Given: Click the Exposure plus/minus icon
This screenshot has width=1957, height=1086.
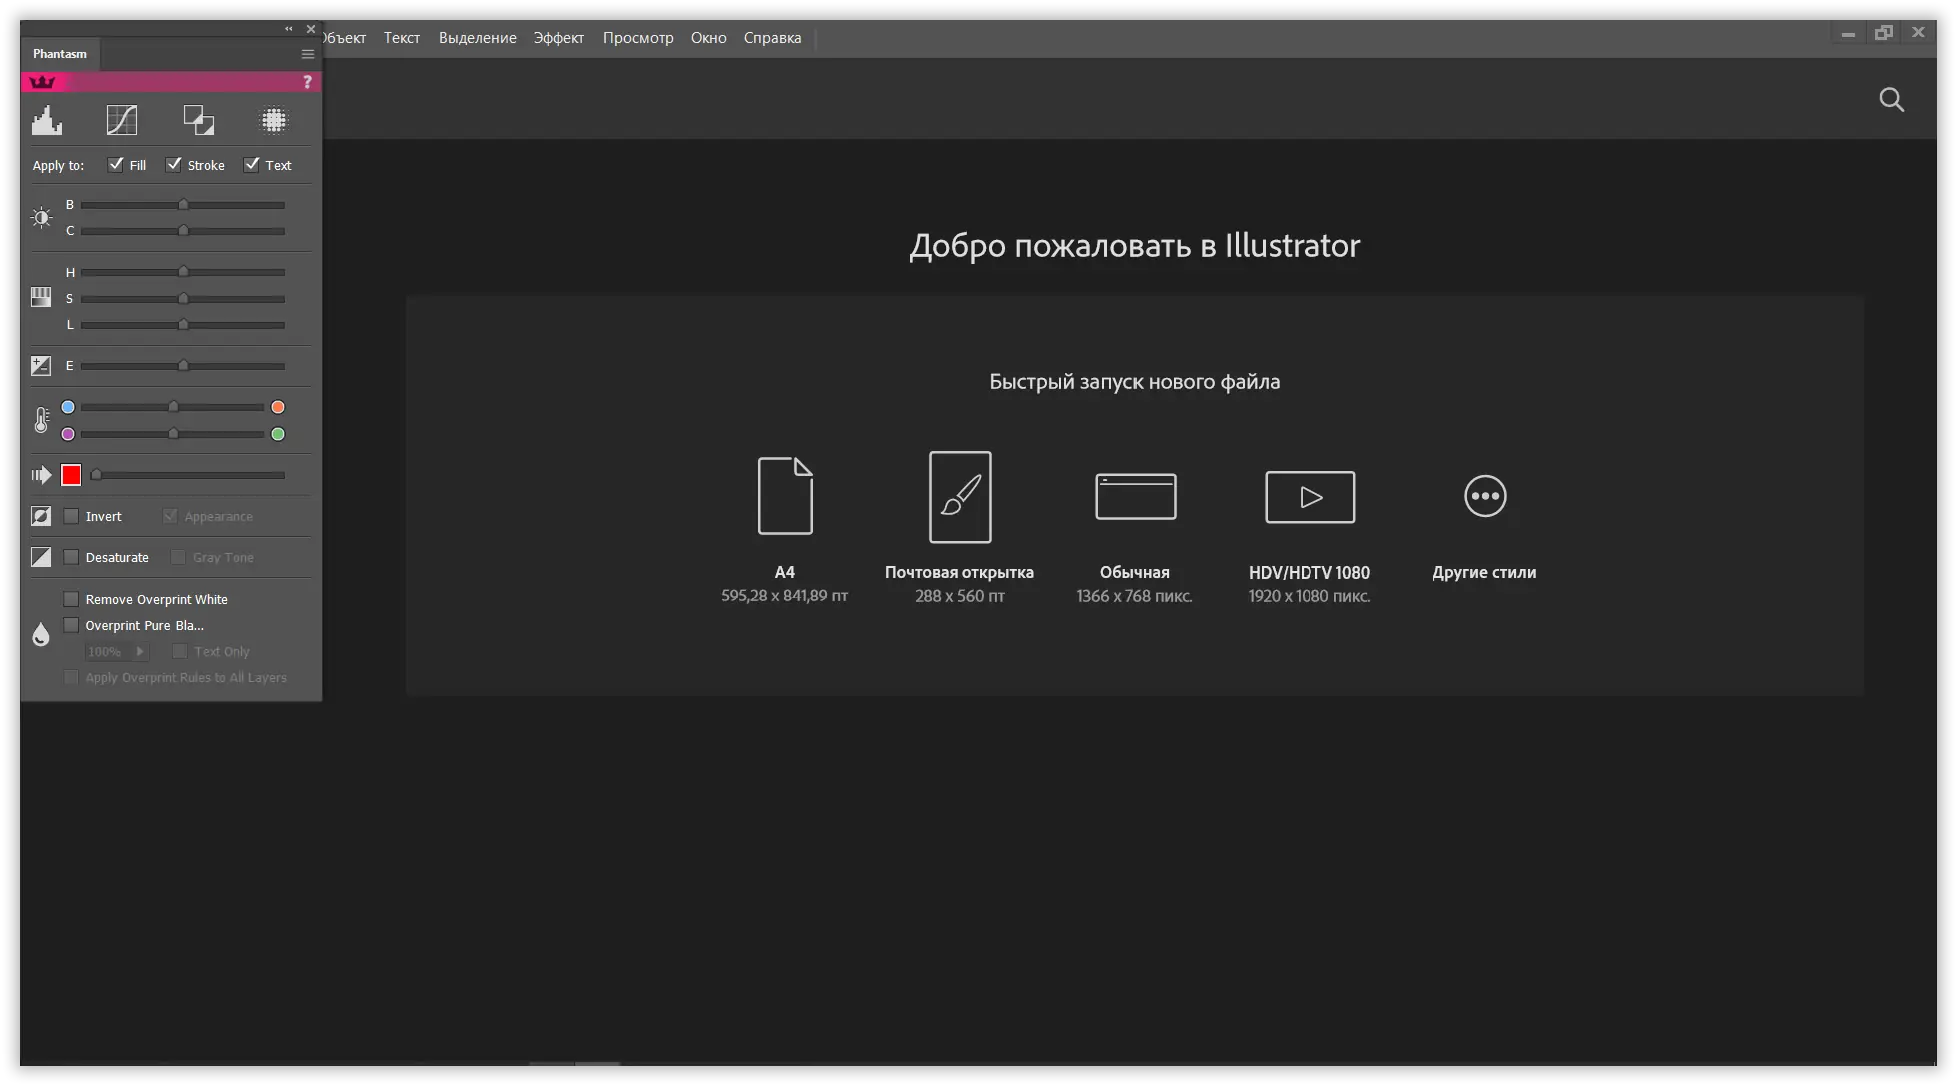Looking at the screenshot, I should (41, 366).
